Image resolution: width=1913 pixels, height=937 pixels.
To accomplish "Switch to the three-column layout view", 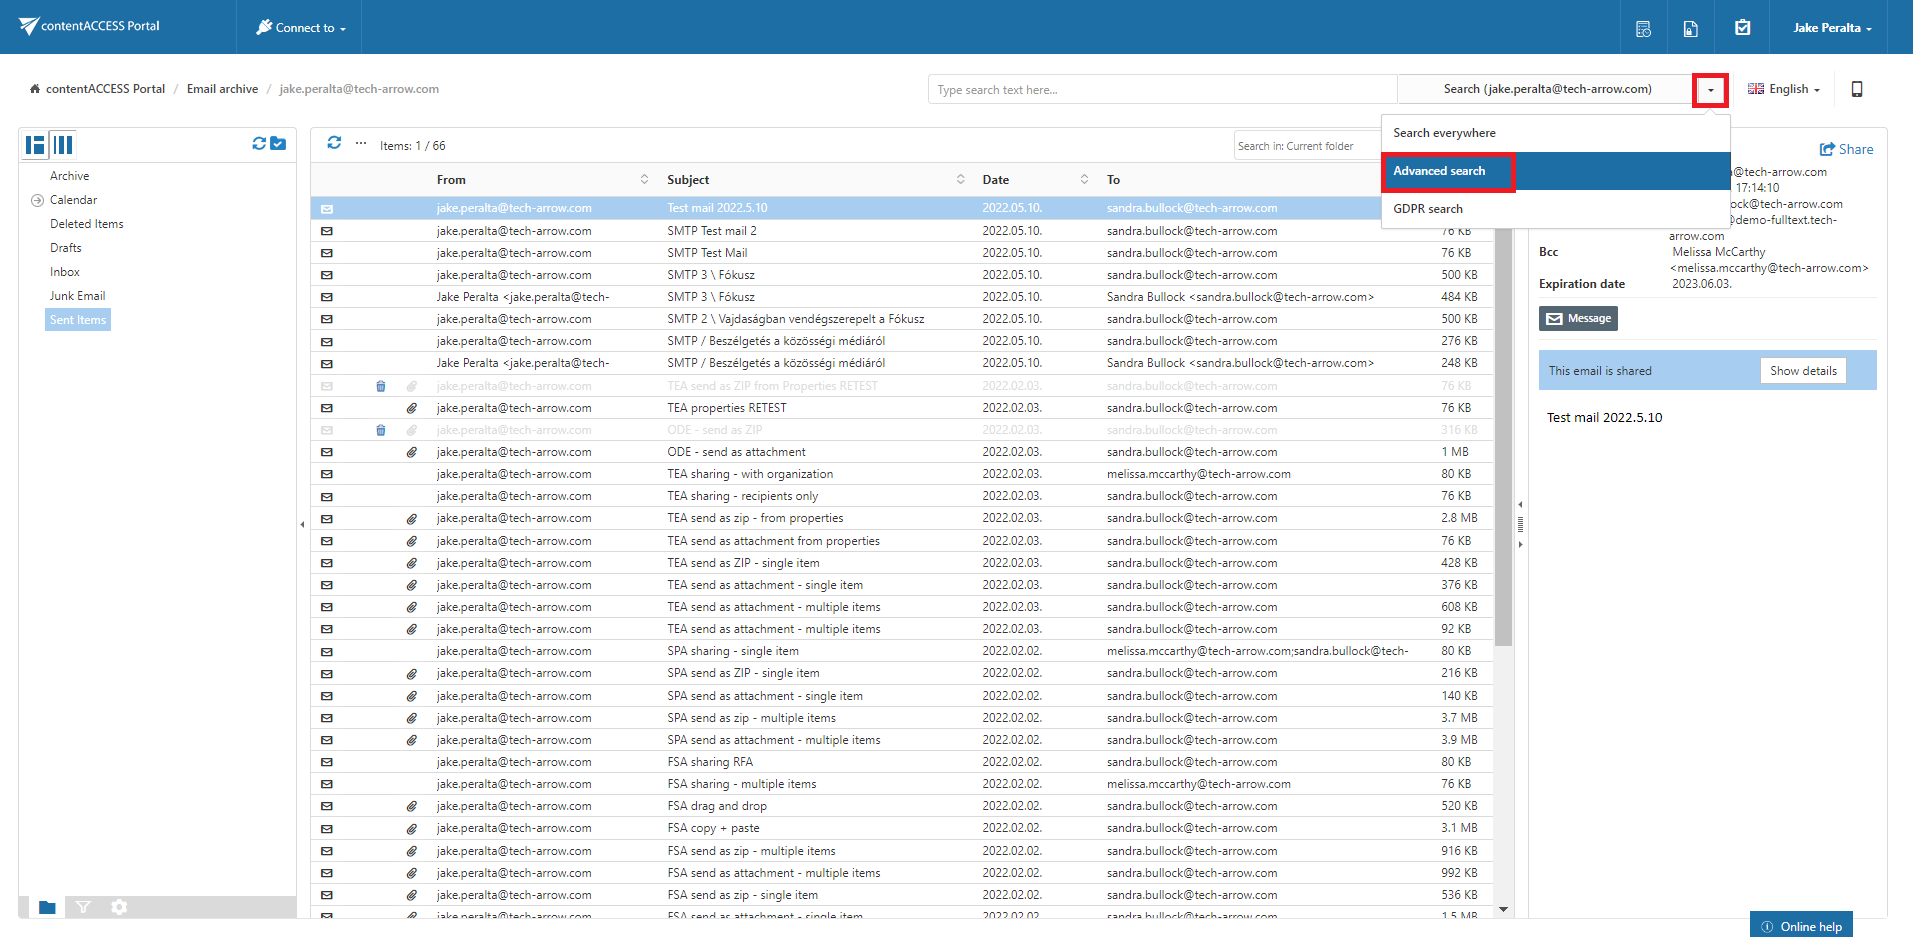I will (63, 145).
